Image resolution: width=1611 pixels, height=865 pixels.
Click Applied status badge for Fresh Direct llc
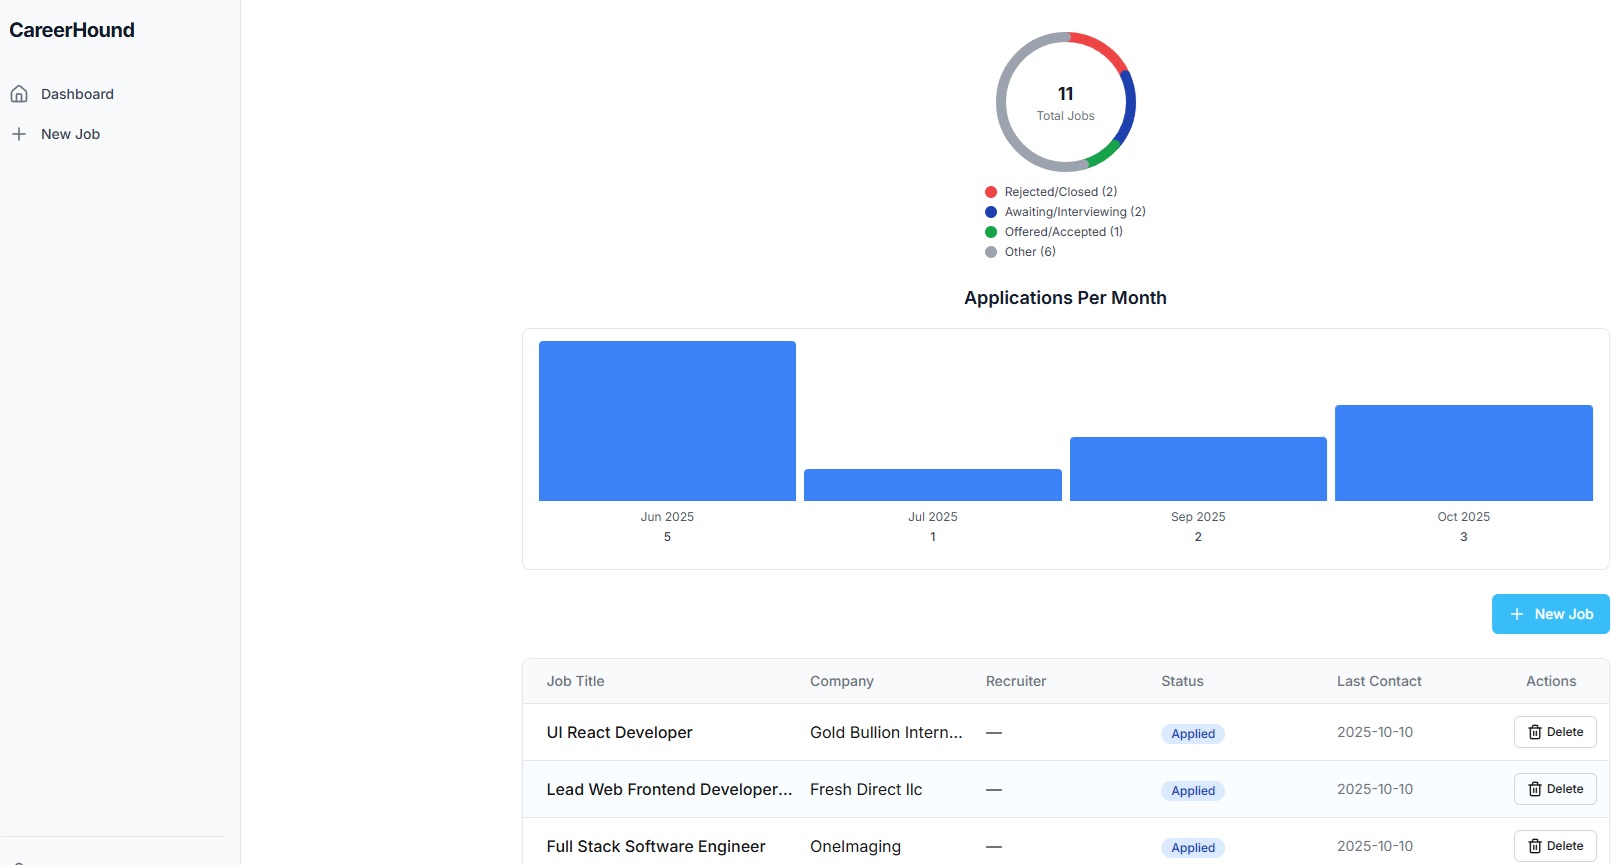point(1193,790)
